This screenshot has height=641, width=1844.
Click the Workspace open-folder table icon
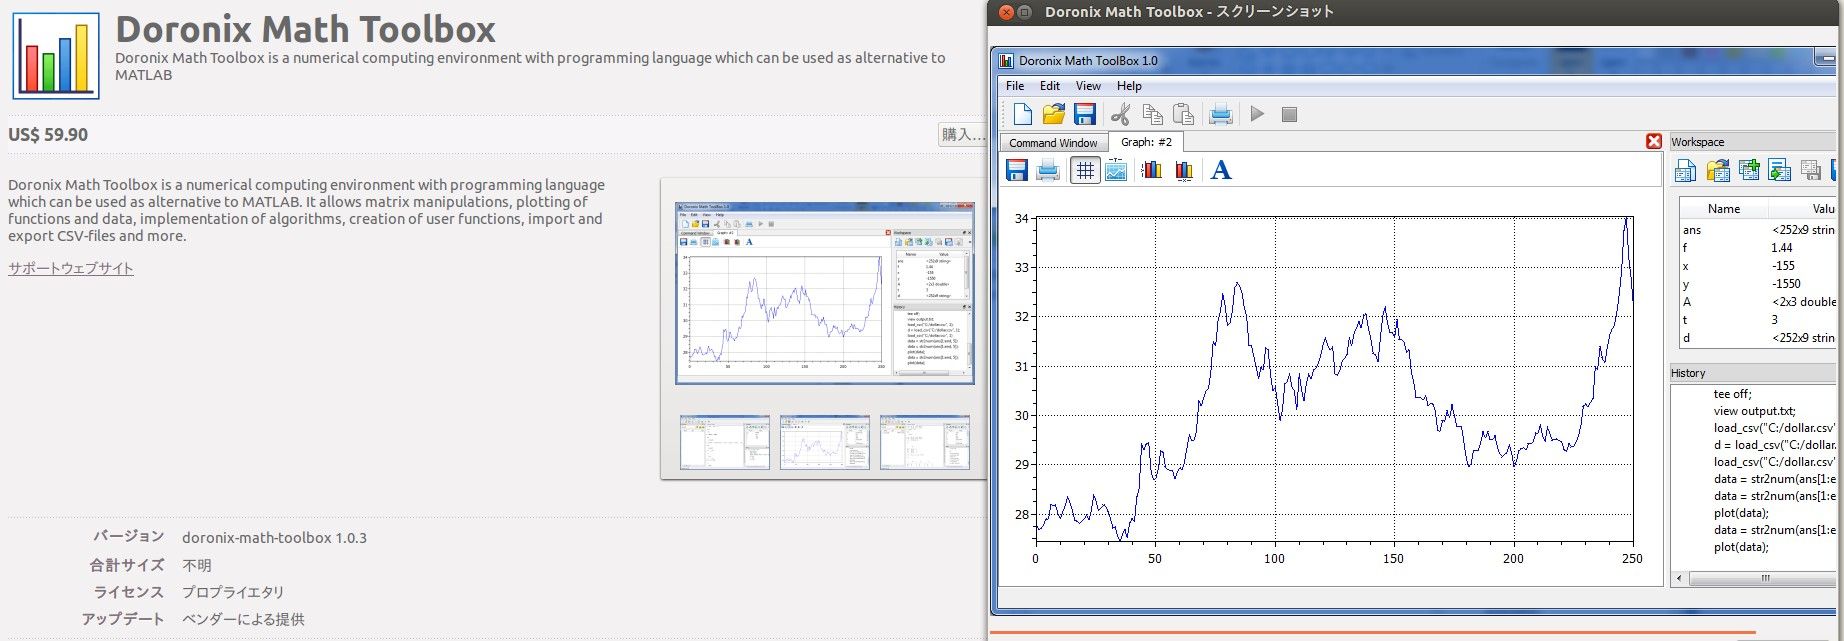point(1718,170)
